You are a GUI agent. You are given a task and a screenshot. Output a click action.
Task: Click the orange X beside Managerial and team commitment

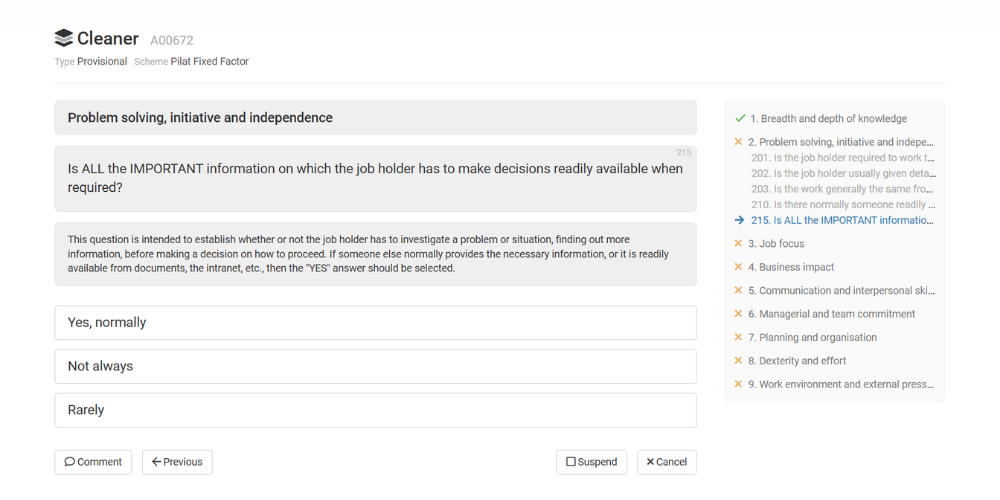(739, 314)
